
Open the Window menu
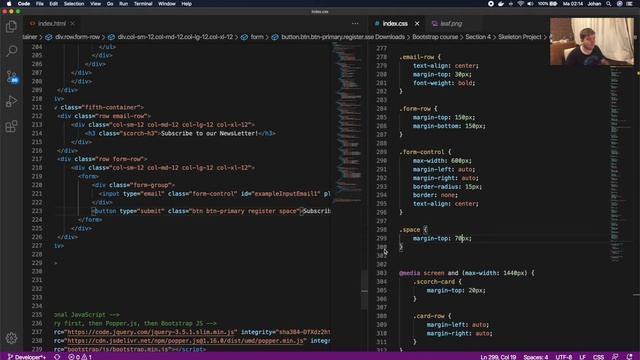point(167,4)
